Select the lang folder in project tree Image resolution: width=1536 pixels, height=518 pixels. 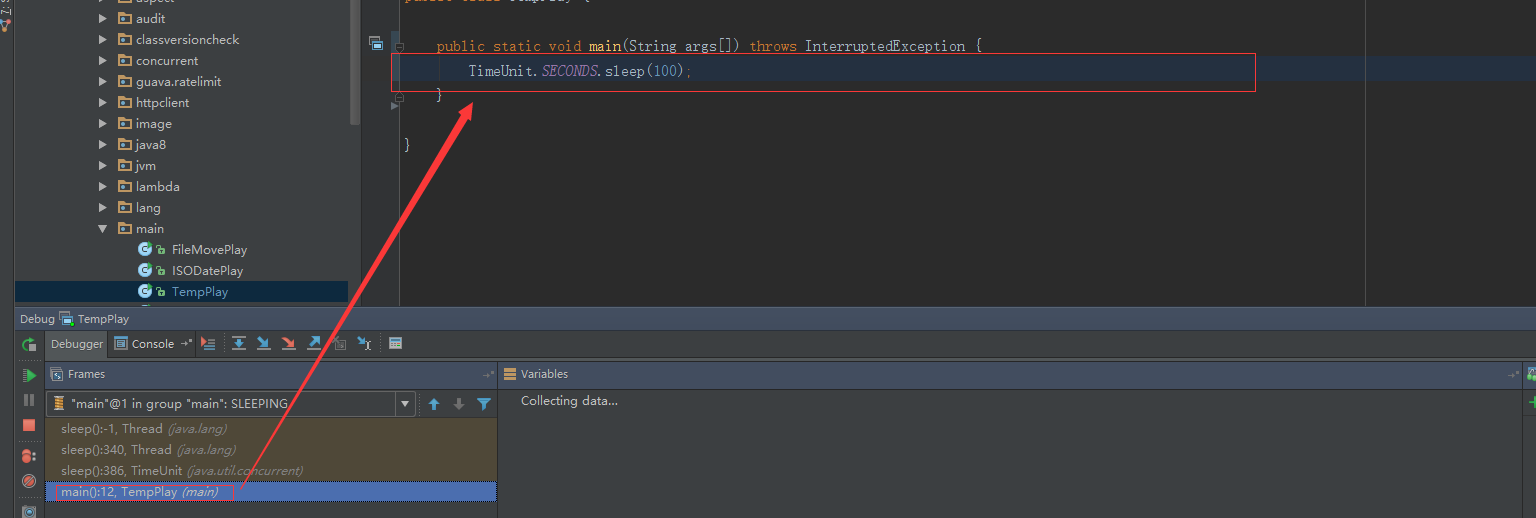coord(148,208)
